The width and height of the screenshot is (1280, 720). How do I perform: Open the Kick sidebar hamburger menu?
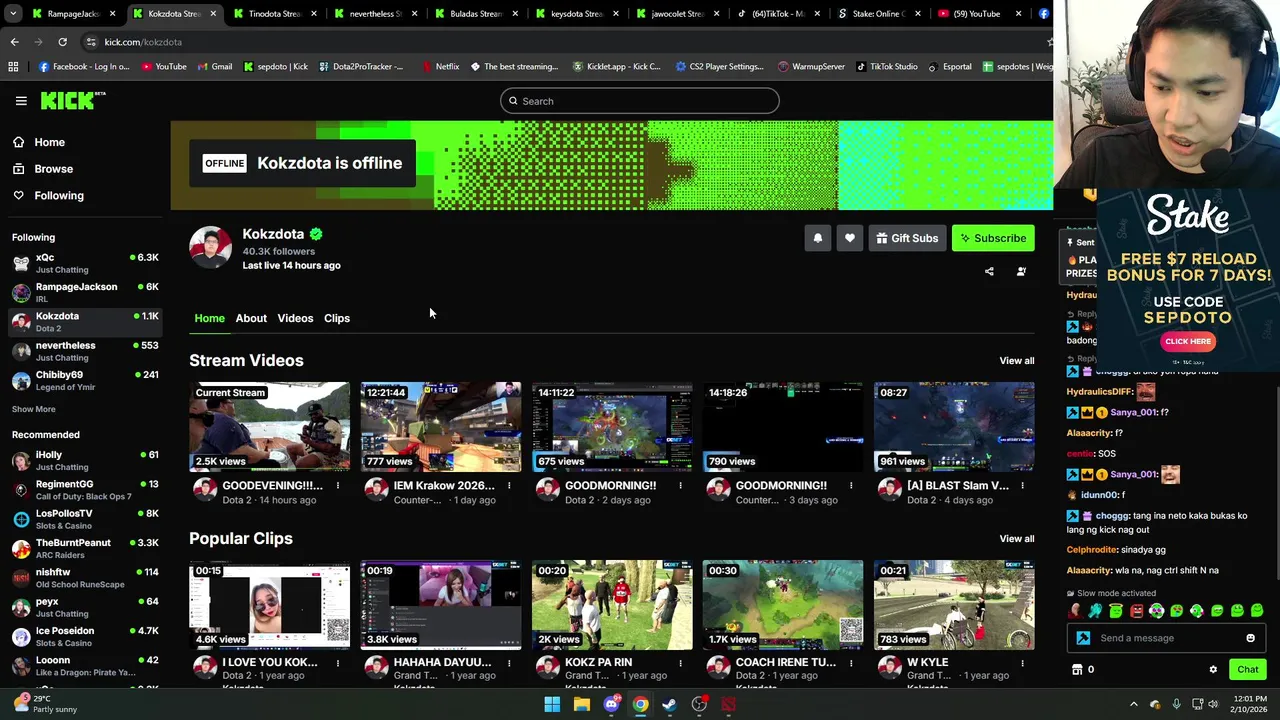click(20, 101)
